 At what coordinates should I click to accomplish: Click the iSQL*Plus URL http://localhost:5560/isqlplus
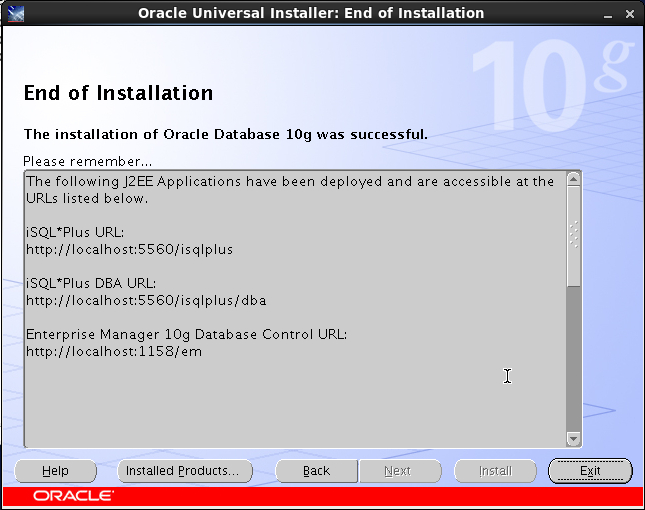click(130, 249)
